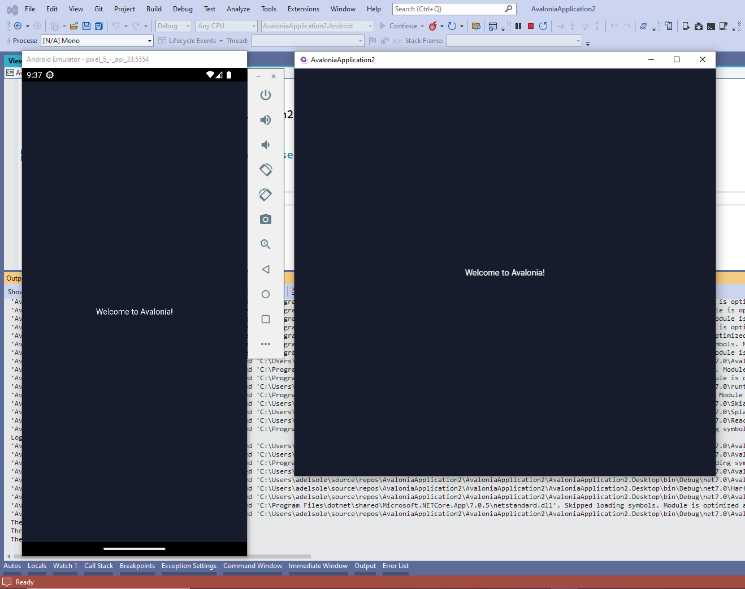
Task: Open the Thread dropdown
Action: [307, 41]
